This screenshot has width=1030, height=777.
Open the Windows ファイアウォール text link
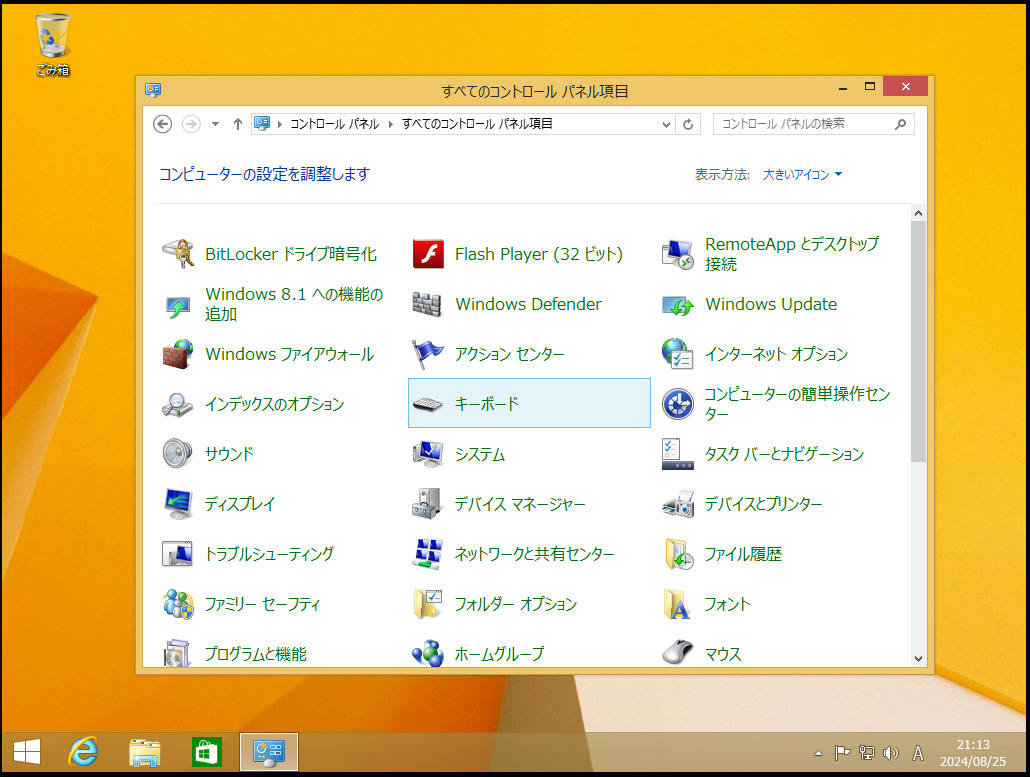290,354
